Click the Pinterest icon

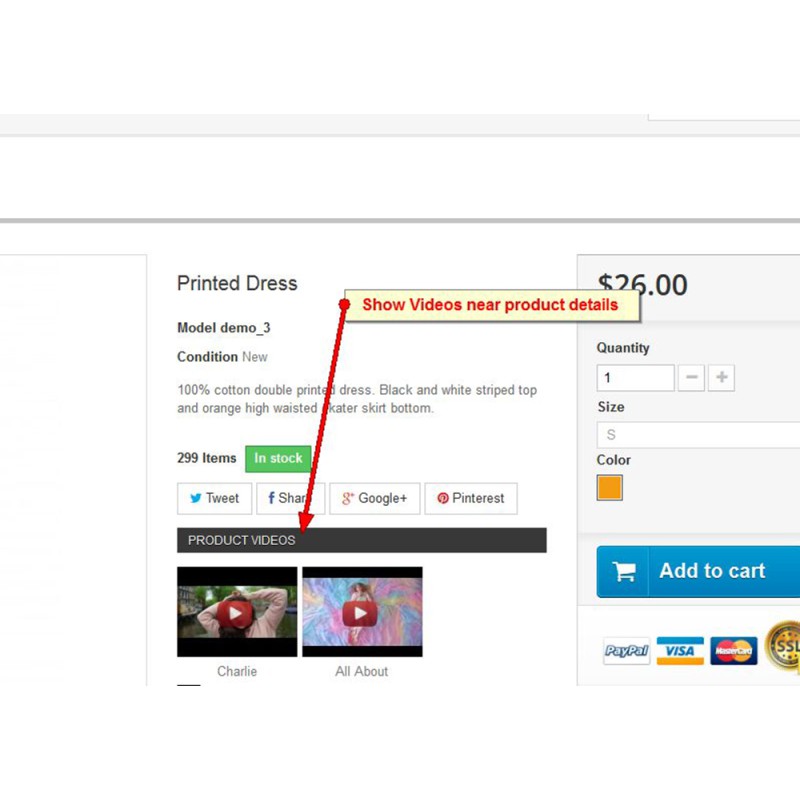coord(443,498)
